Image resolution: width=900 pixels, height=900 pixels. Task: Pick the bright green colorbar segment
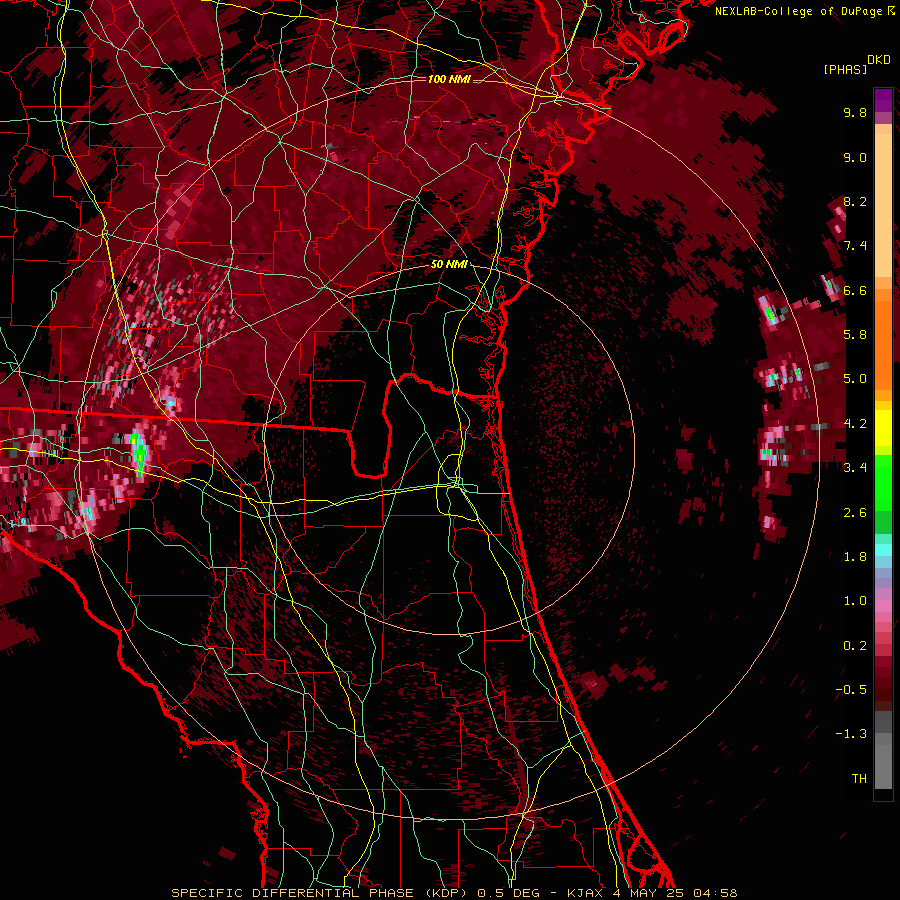(x=883, y=482)
